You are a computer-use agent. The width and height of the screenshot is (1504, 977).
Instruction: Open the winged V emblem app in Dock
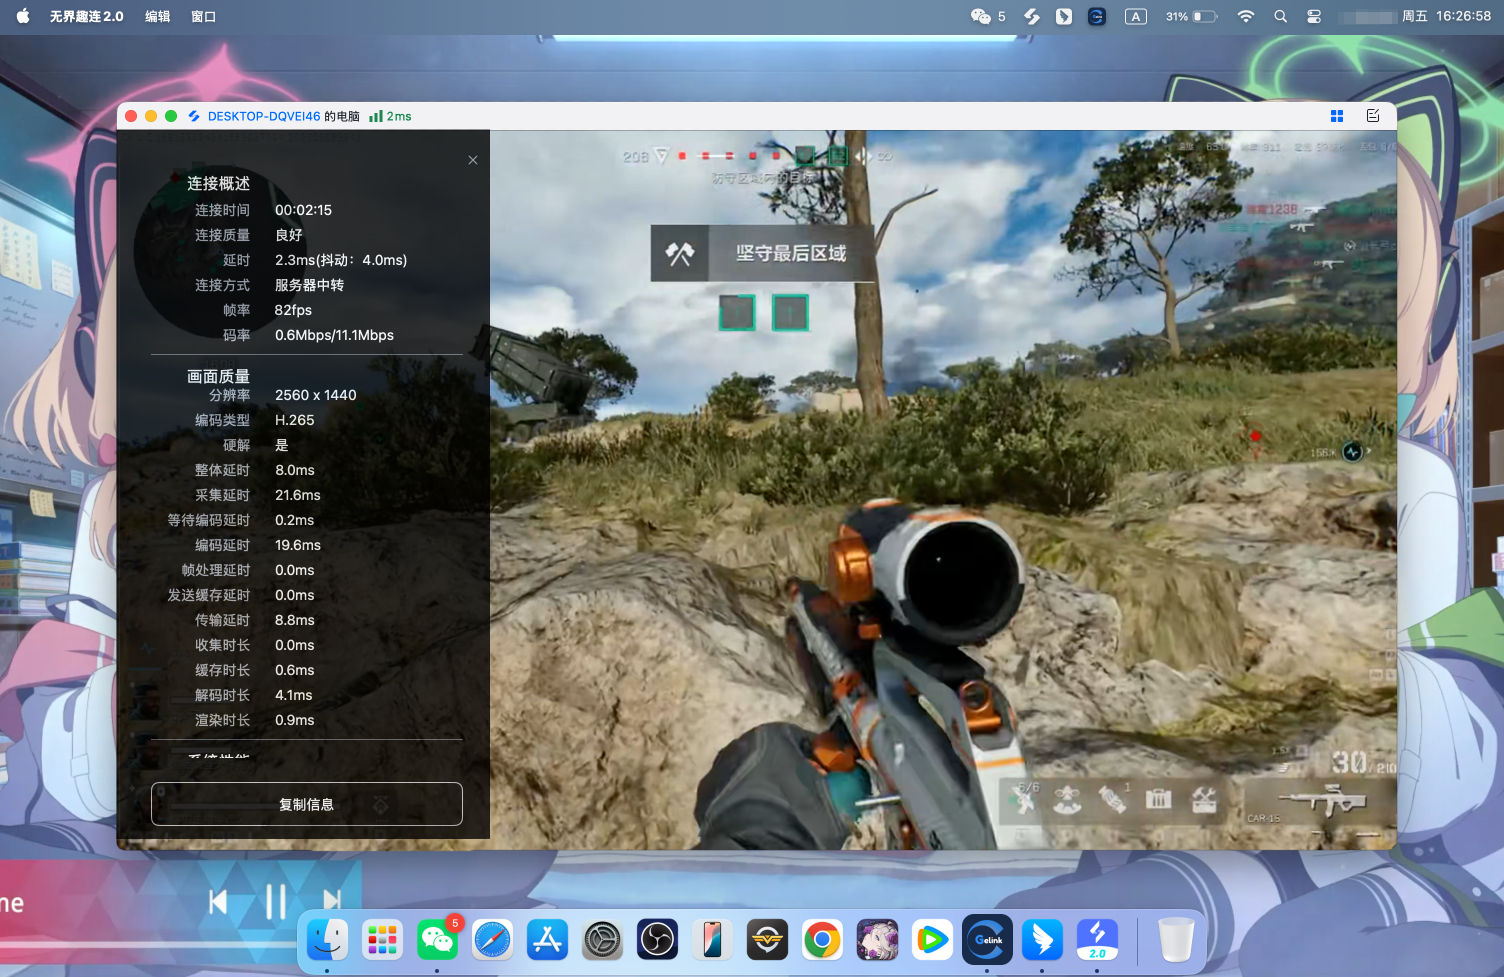pos(768,940)
